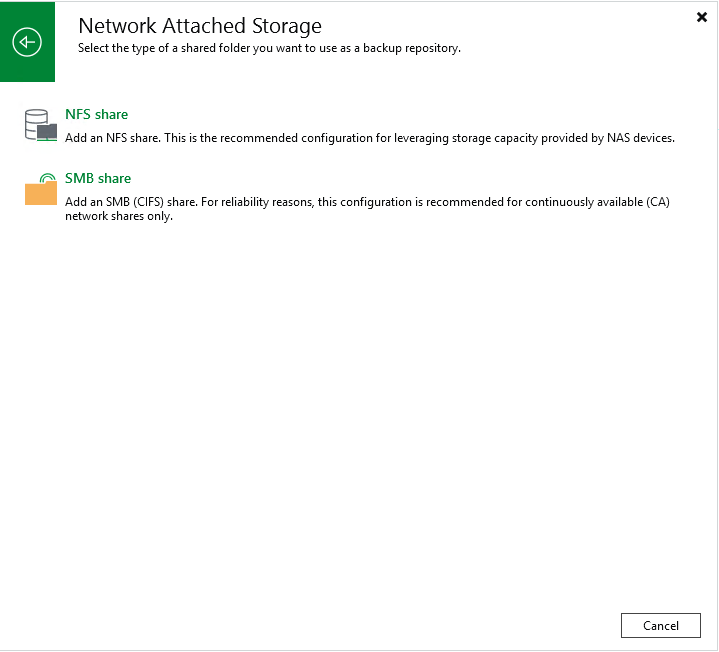The width and height of the screenshot is (719, 652).
Task: Click the SMB share orange folder icon
Action: click(41, 189)
